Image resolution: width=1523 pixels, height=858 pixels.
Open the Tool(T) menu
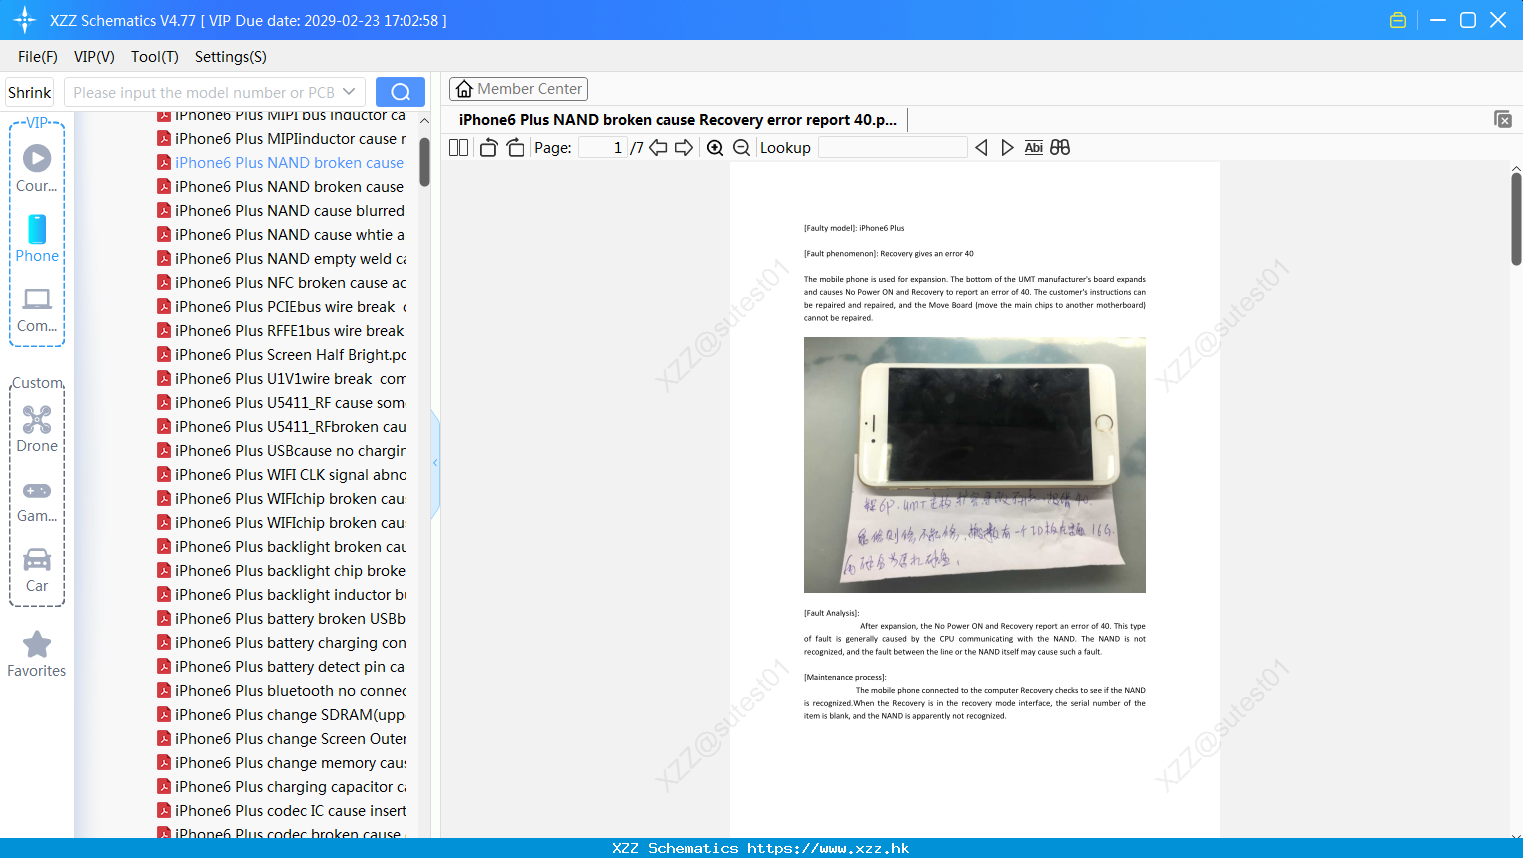155,57
